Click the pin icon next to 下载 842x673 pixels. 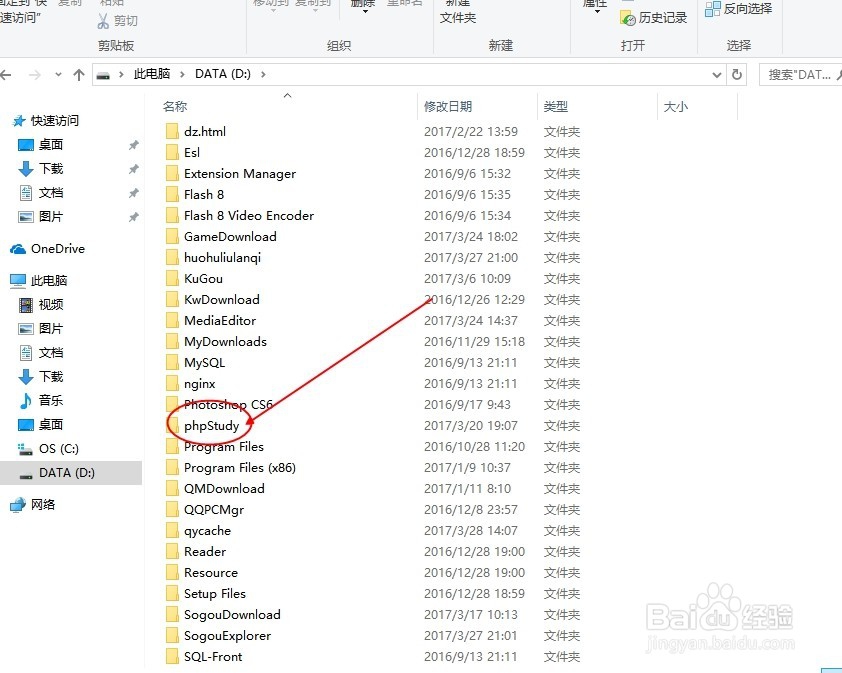pos(134,169)
